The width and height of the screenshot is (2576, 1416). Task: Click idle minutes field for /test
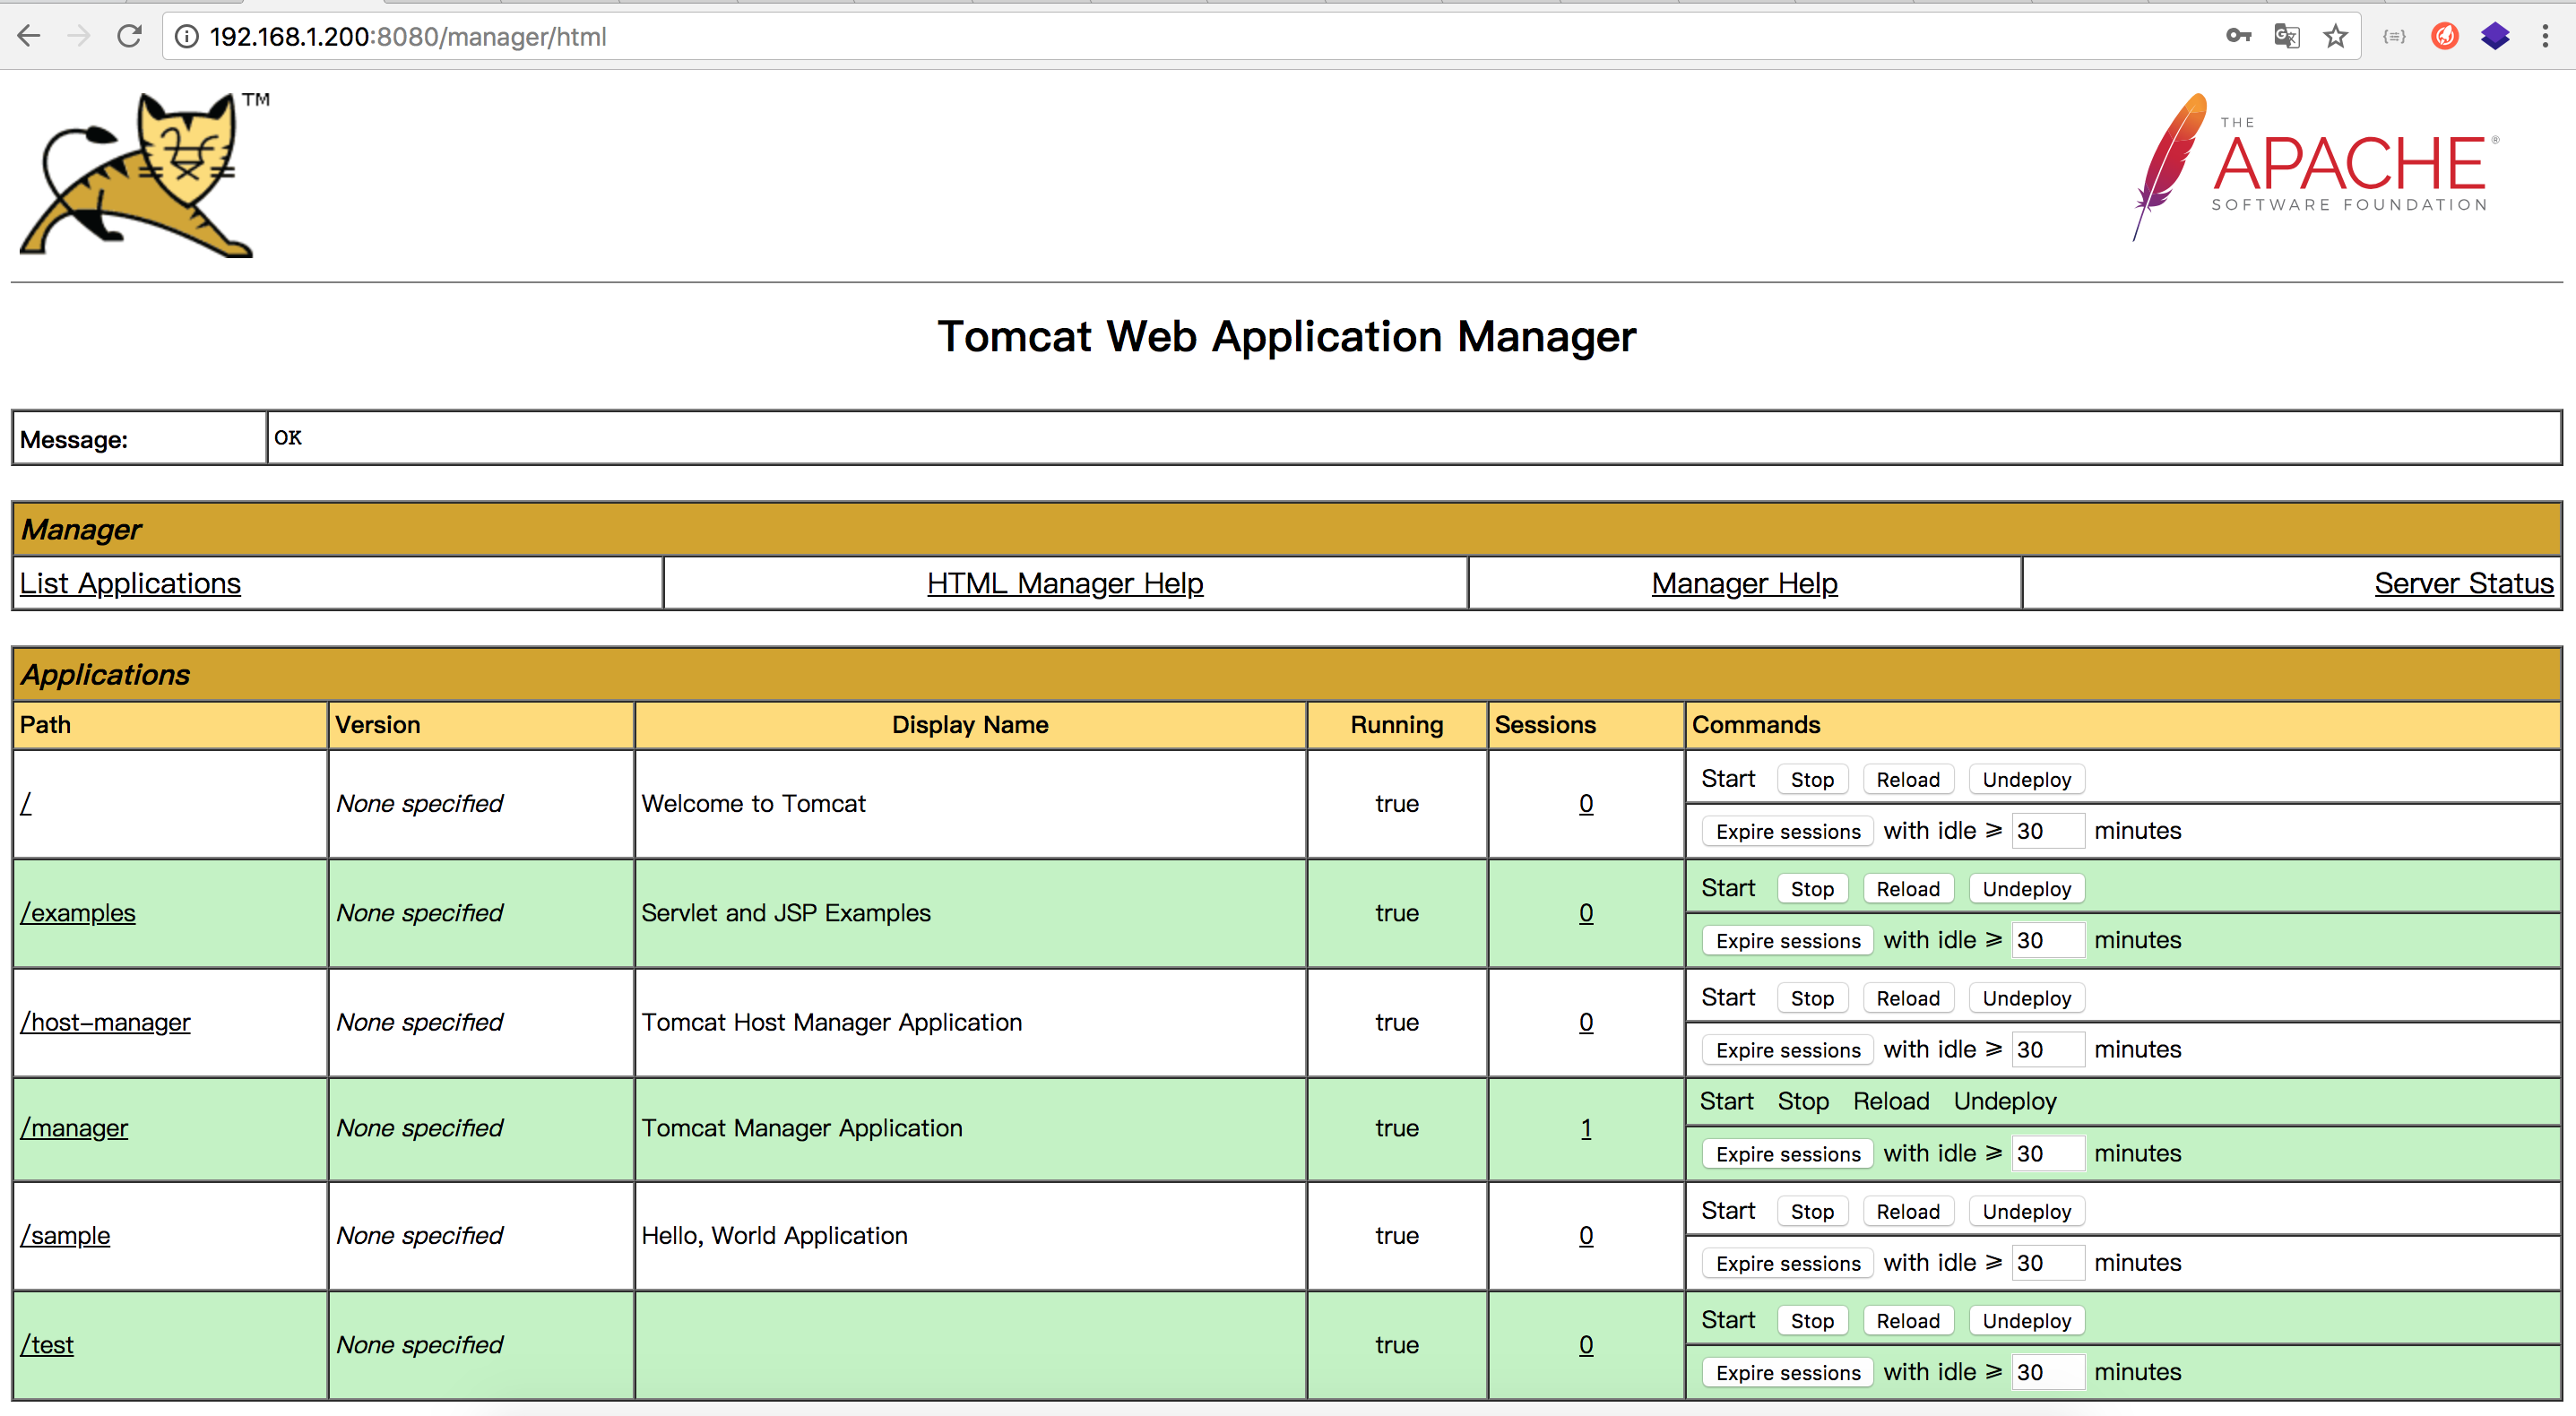tap(2048, 1372)
